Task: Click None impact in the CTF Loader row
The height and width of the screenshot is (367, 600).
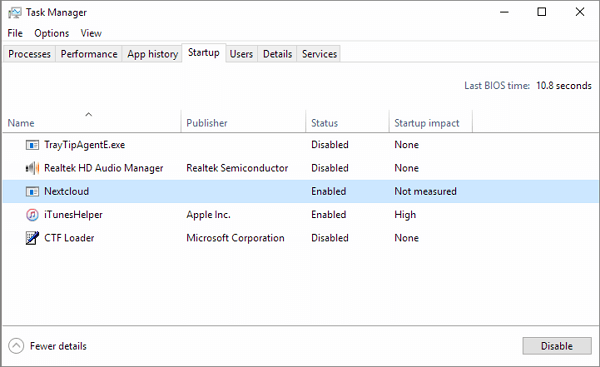Action: (x=406, y=238)
